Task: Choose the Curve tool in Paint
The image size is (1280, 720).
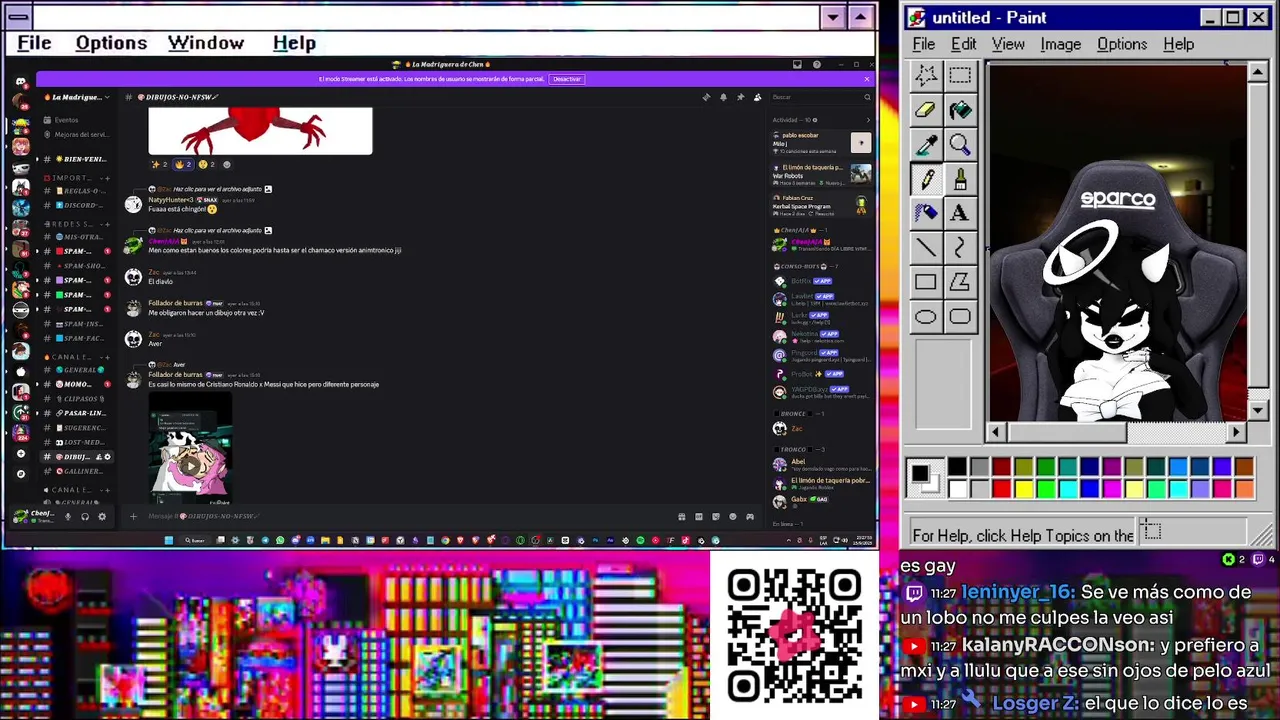Action: pyautogui.click(x=960, y=248)
